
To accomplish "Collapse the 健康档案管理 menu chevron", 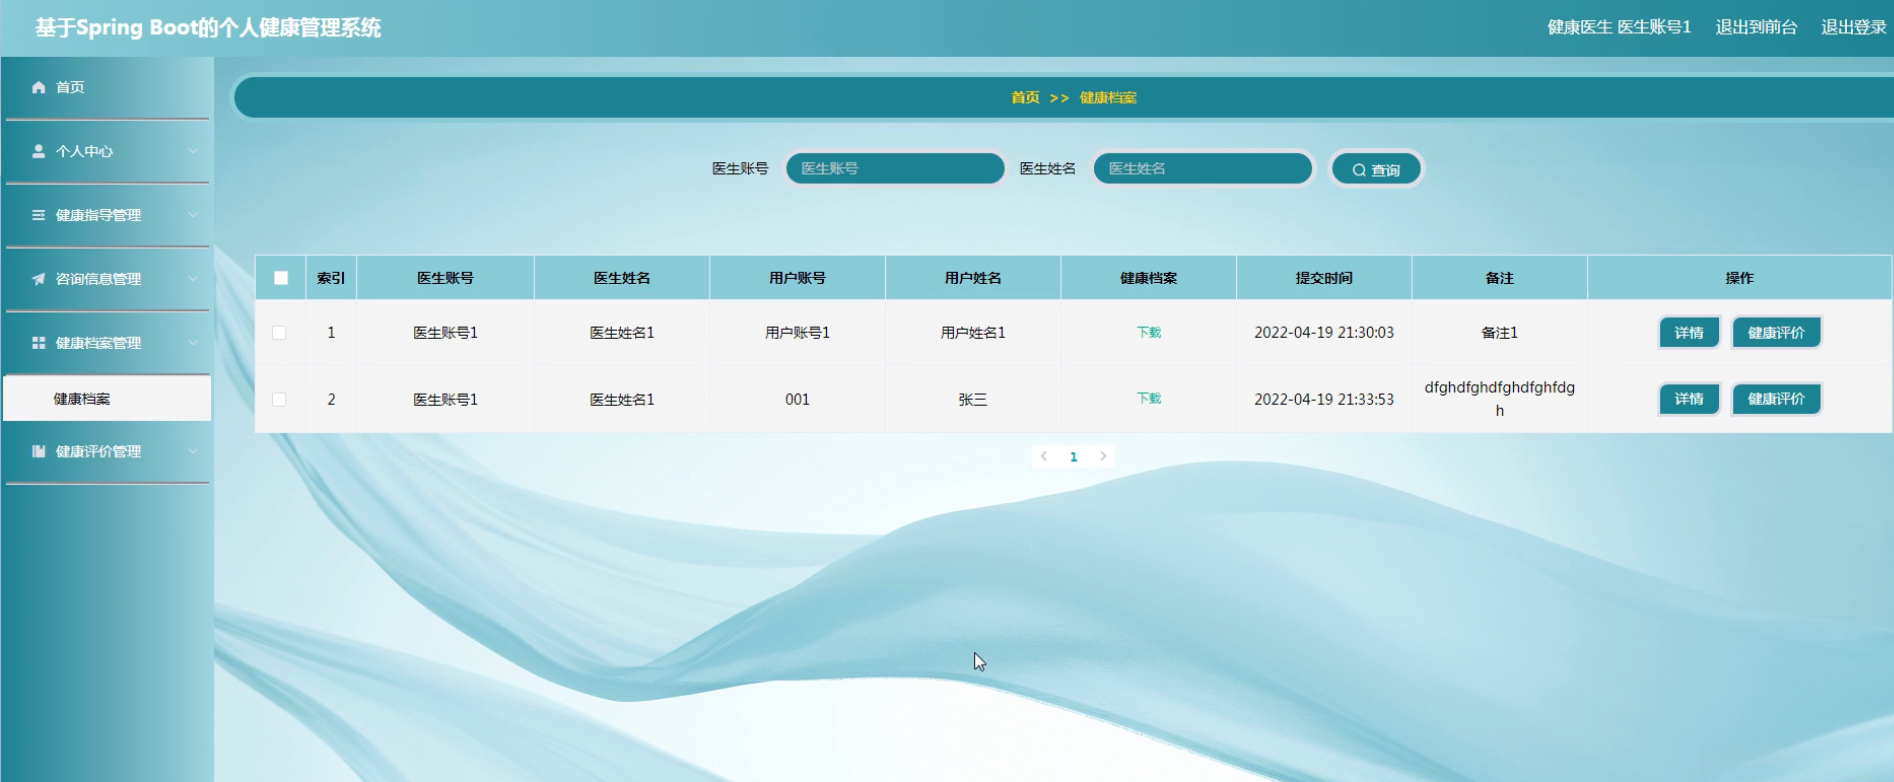I will [x=193, y=343].
